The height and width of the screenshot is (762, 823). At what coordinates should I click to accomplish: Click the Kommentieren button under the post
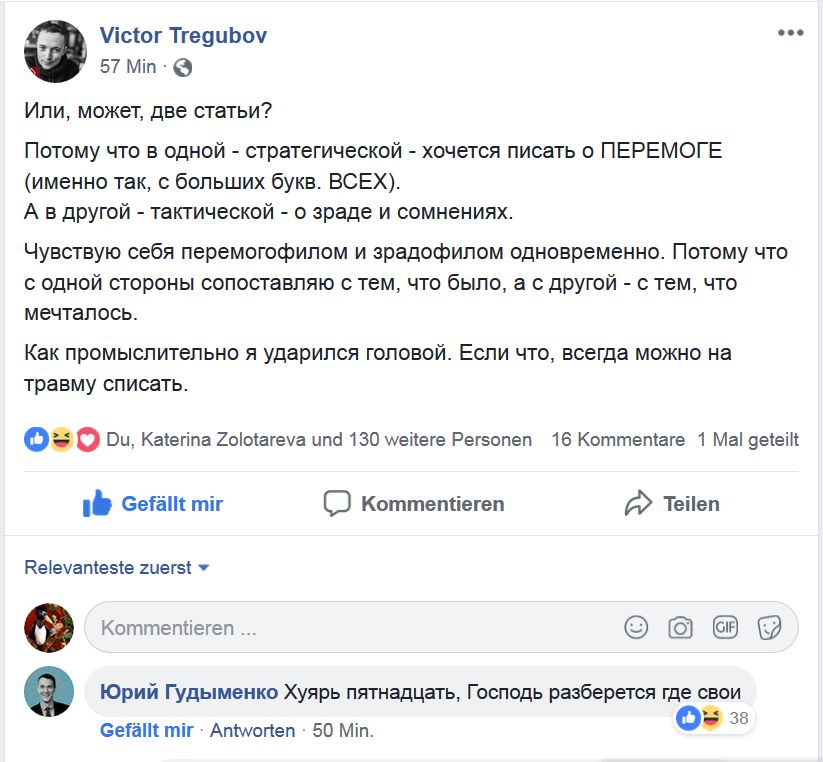pos(414,504)
